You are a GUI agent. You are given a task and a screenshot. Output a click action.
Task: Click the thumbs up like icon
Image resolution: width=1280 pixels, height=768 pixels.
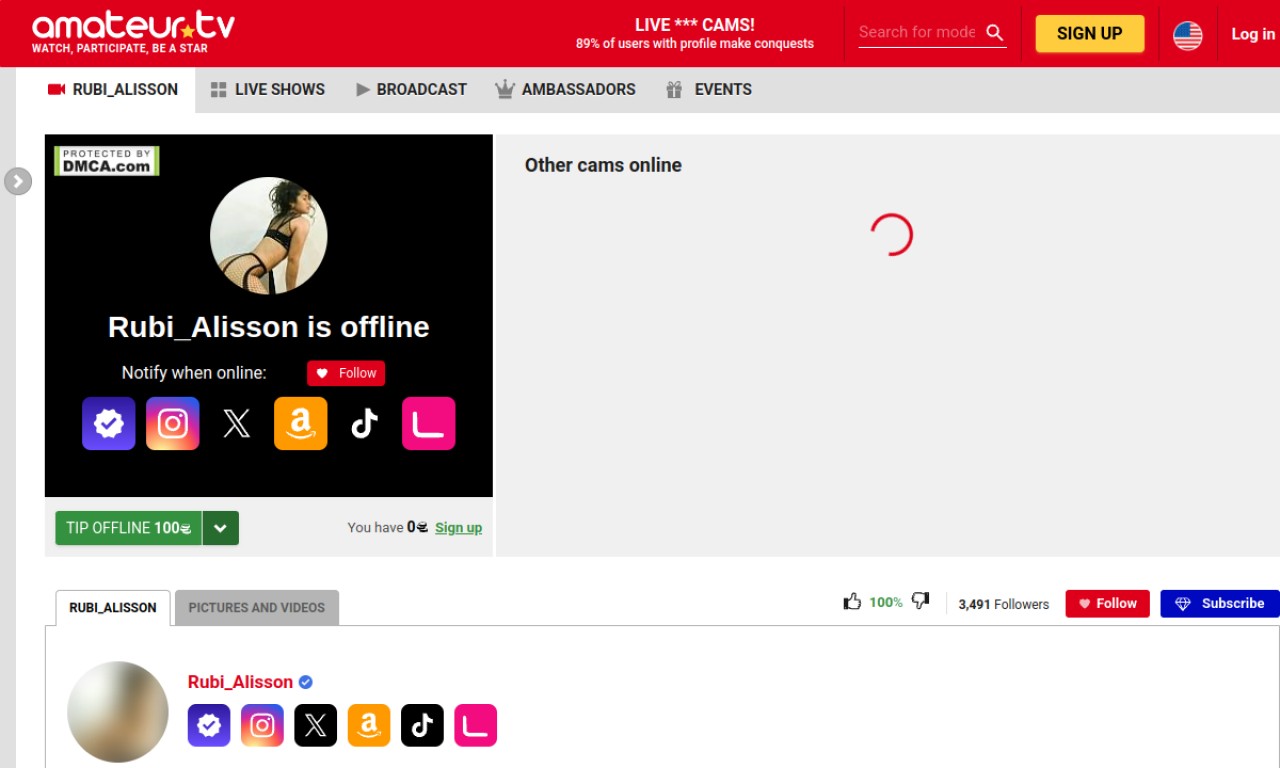852,602
